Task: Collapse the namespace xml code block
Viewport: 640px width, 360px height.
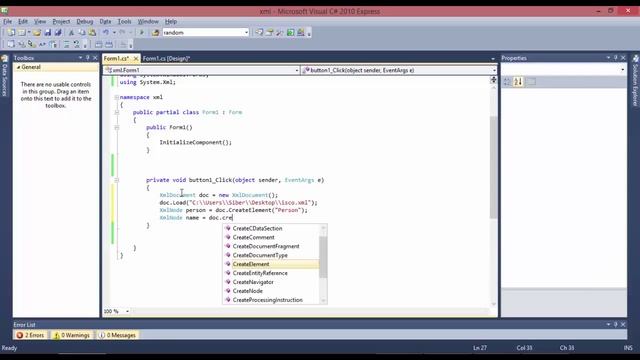Action: point(116,97)
